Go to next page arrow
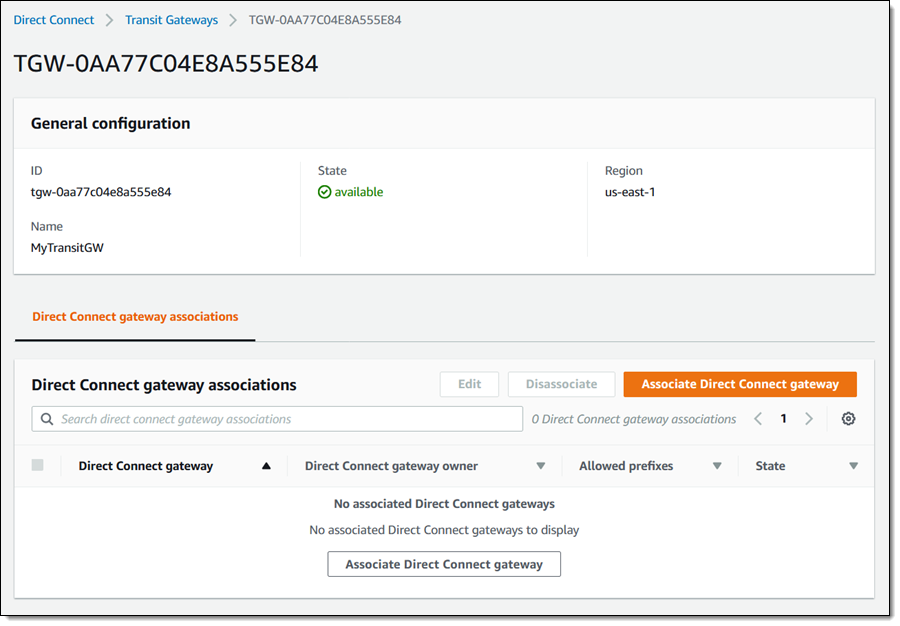Image resolution: width=900 pixels, height=626 pixels. point(809,419)
